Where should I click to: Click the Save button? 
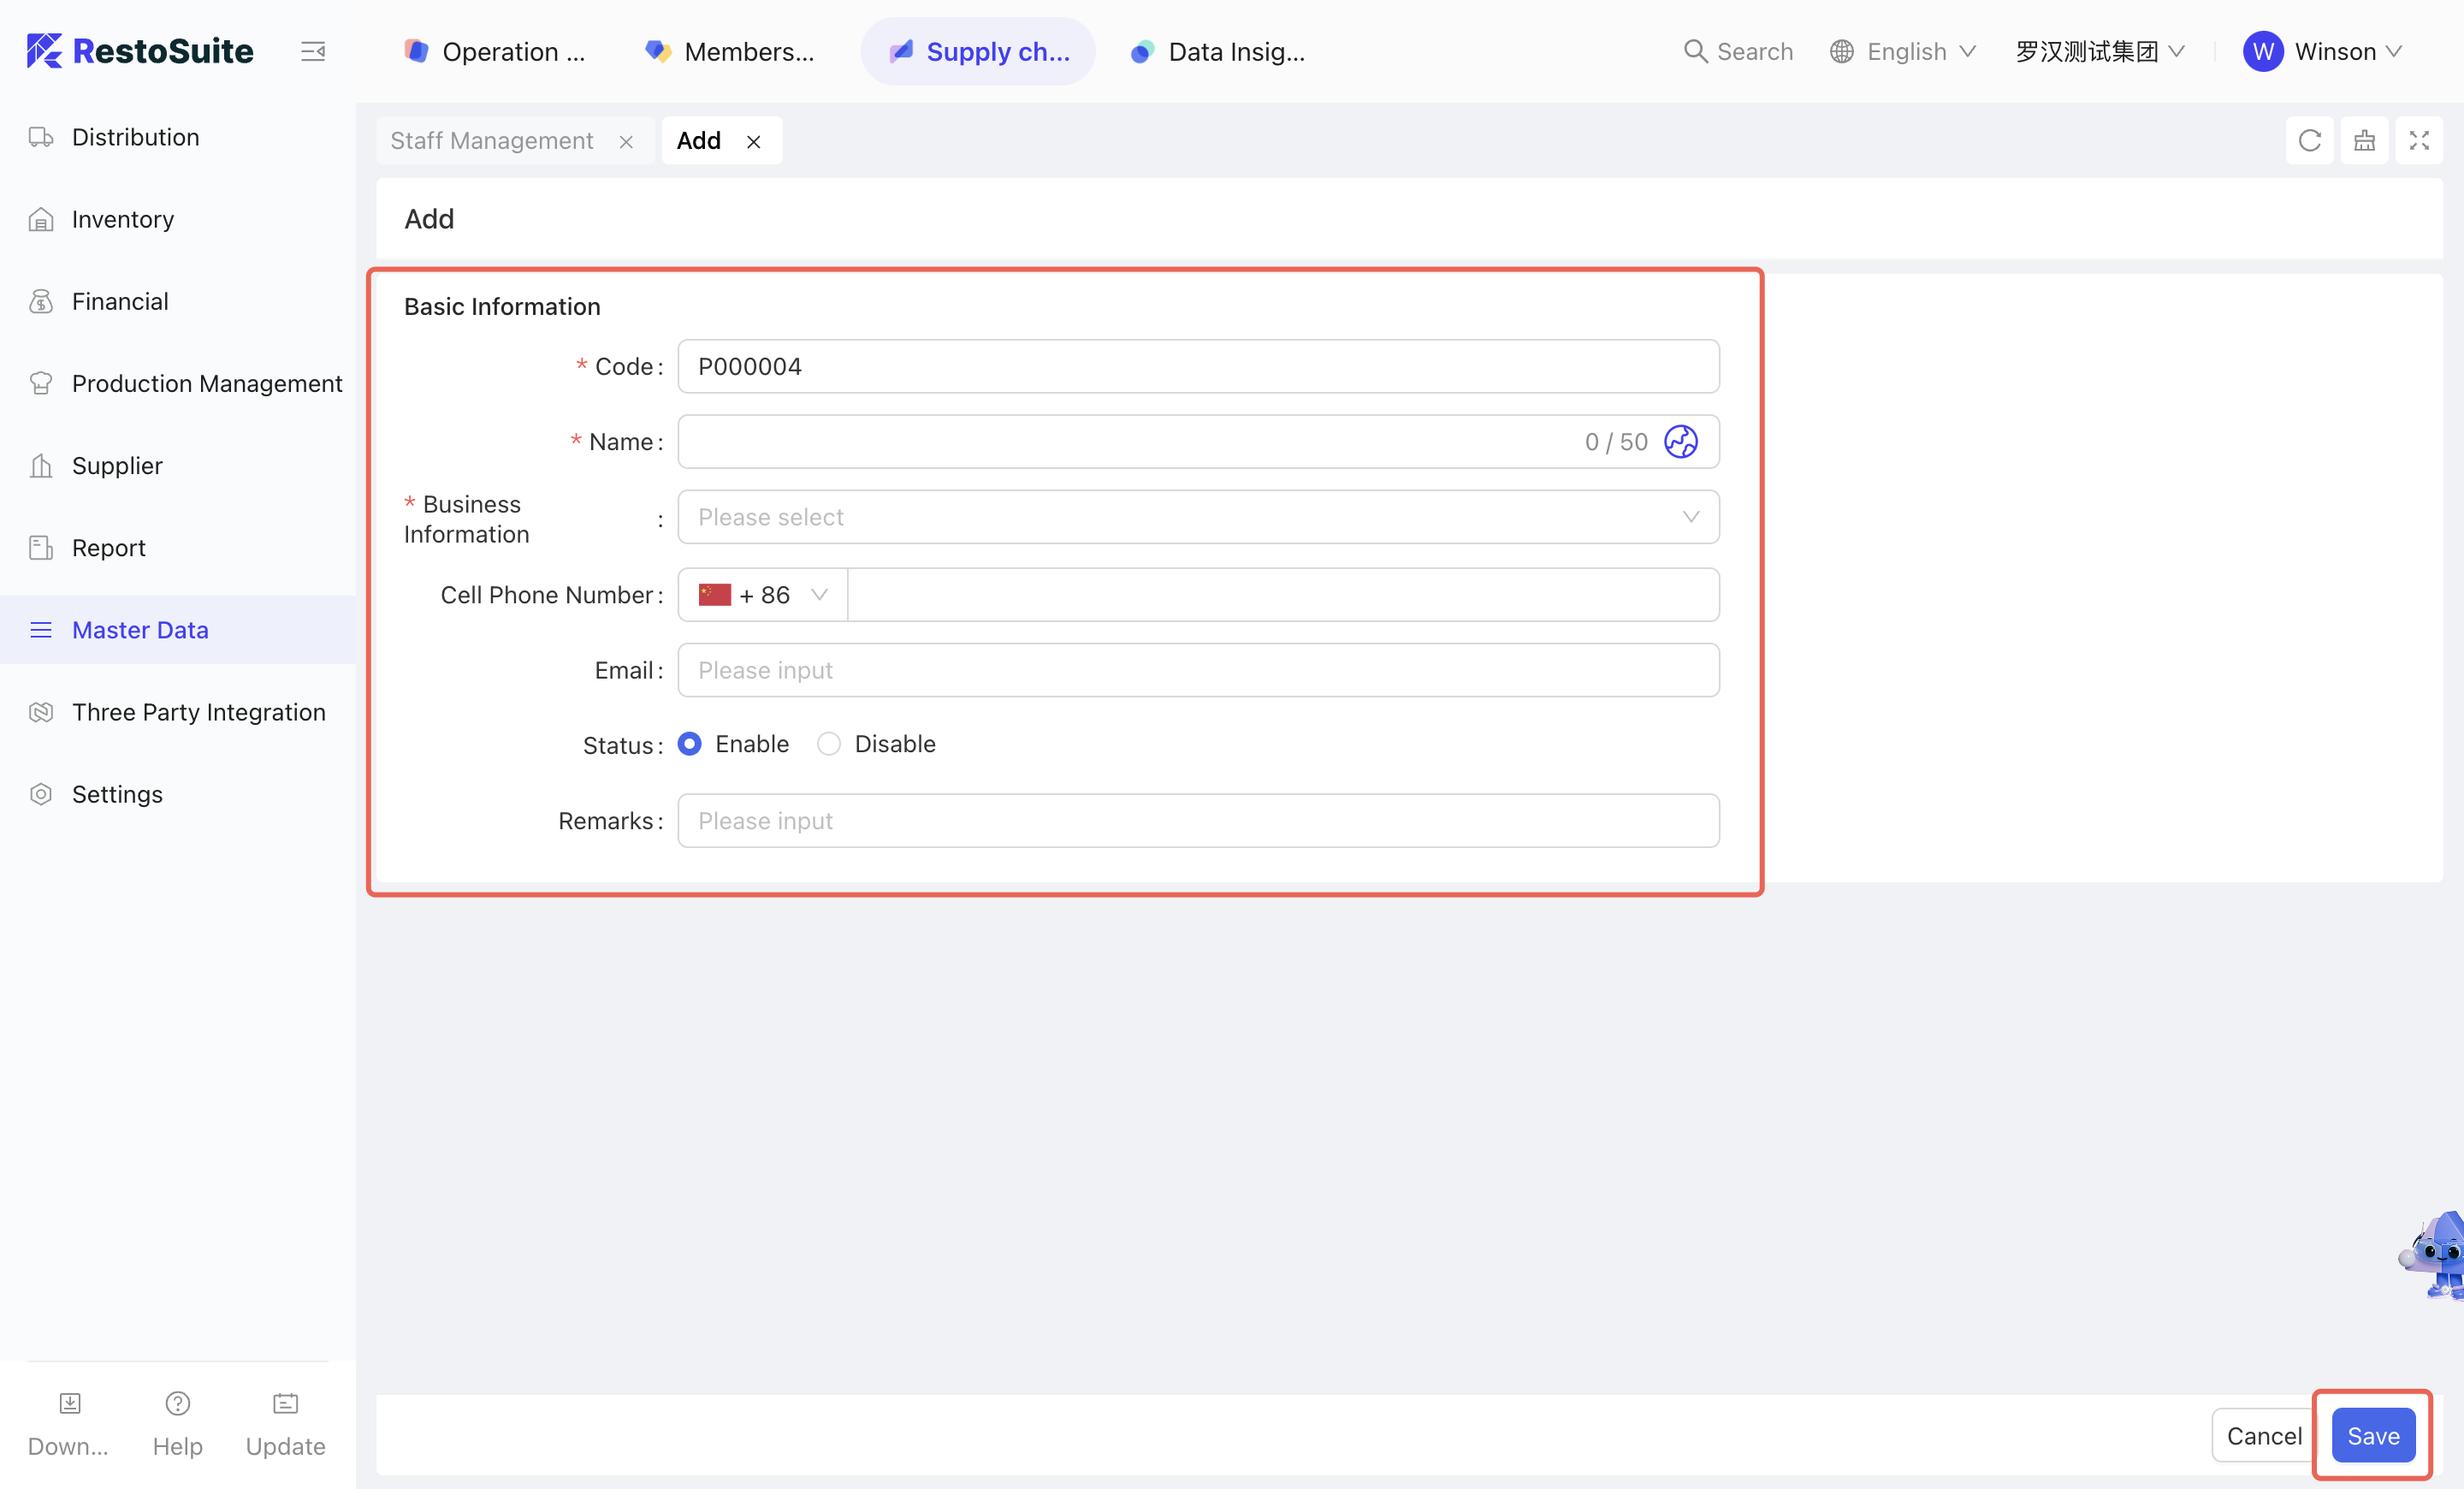pyautogui.click(x=2372, y=1436)
